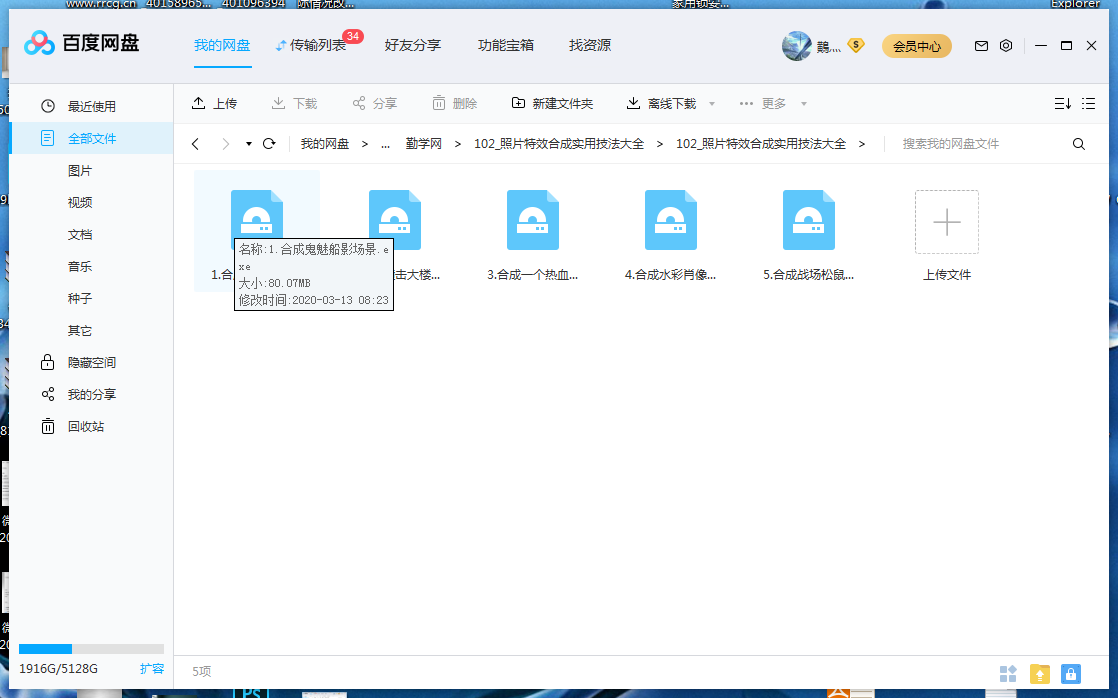Click the Baidu Netdisk logo
This screenshot has height=698, width=1118.
coord(81,43)
